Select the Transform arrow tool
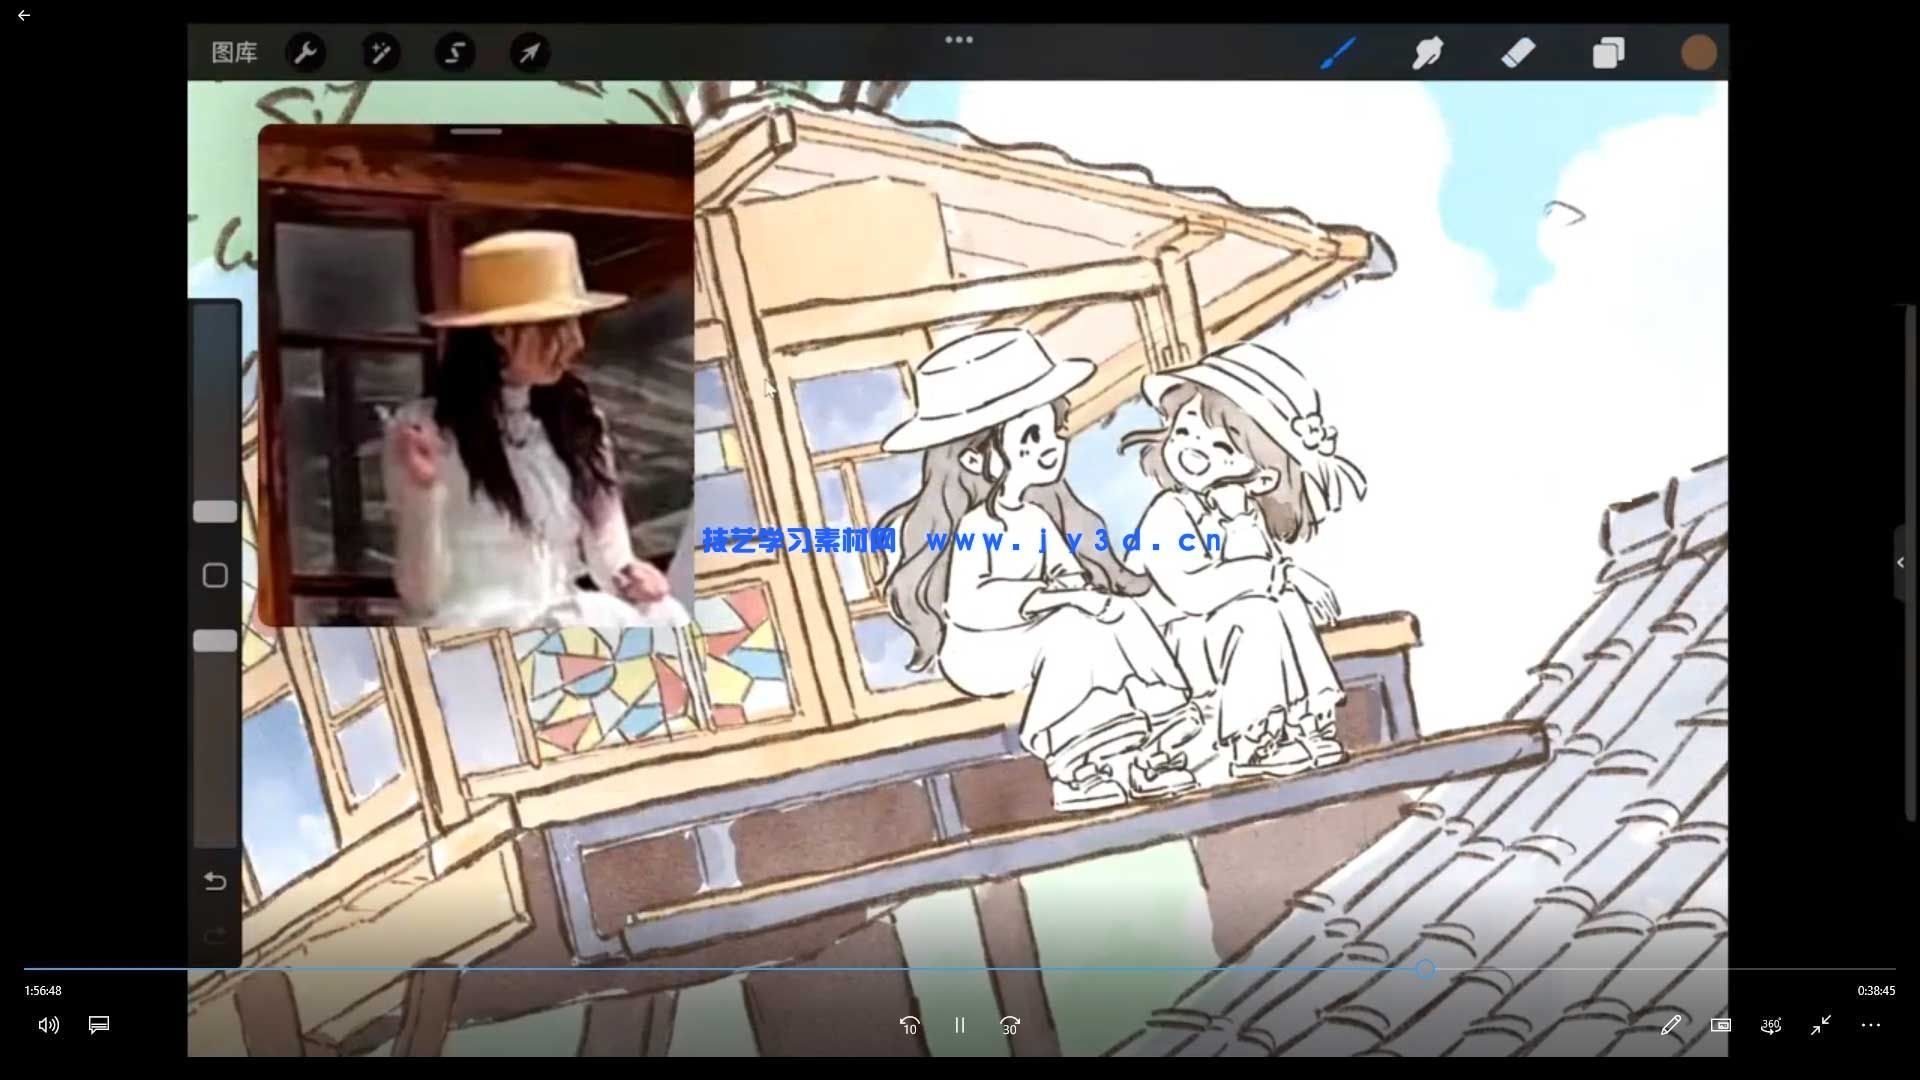Screen dimensions: 1920x1080 tap(530, 52)
